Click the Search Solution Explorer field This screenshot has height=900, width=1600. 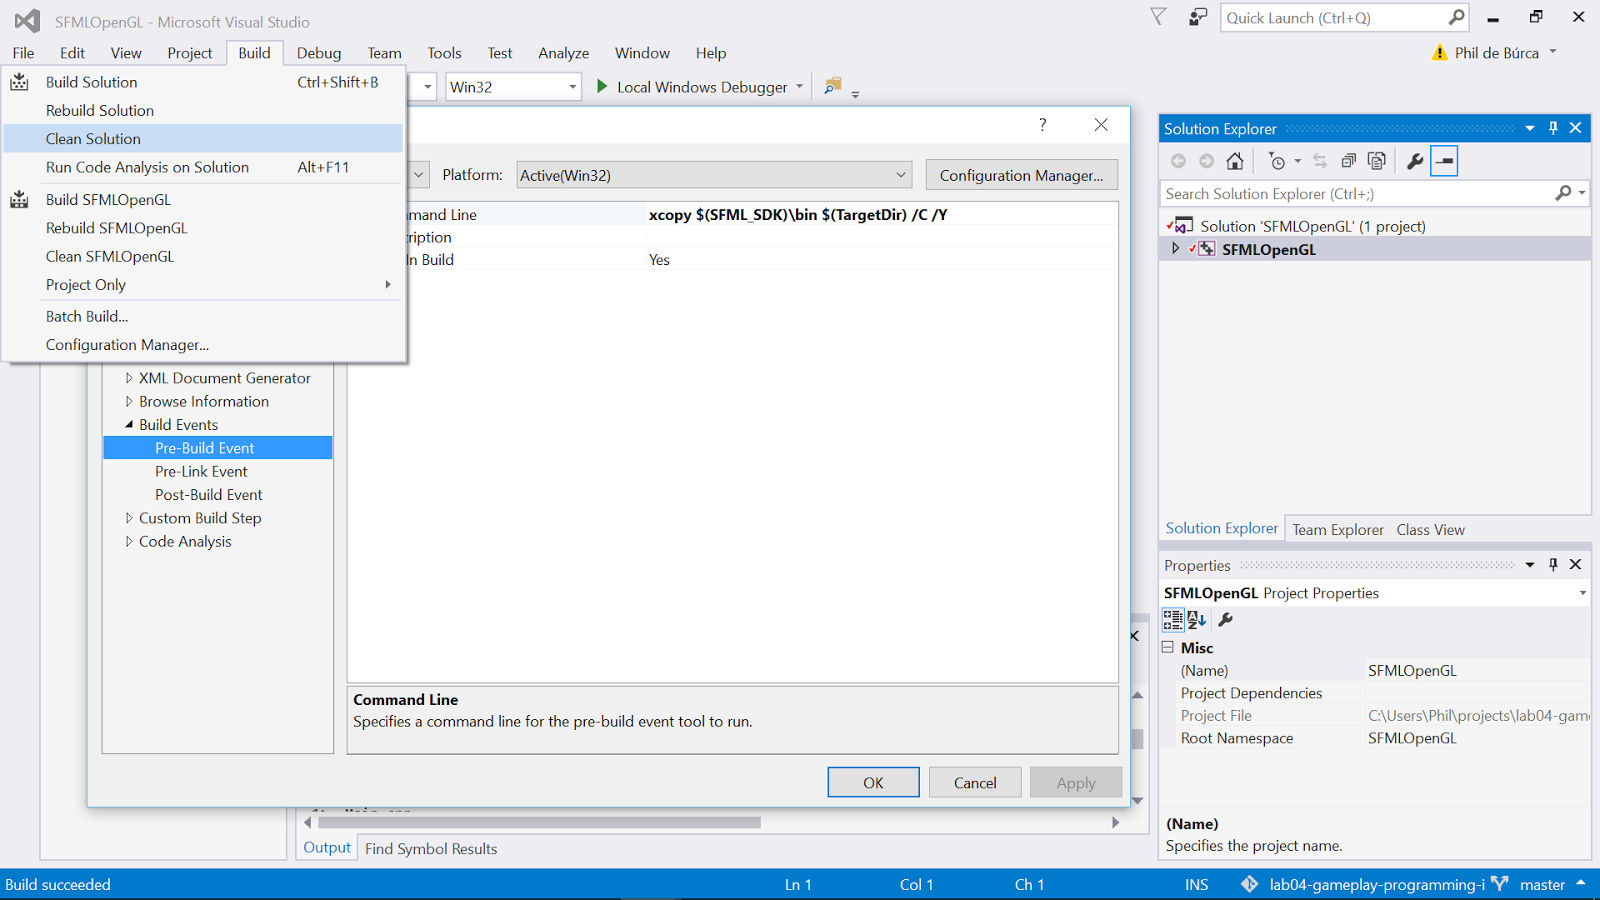click(1355, 193)
